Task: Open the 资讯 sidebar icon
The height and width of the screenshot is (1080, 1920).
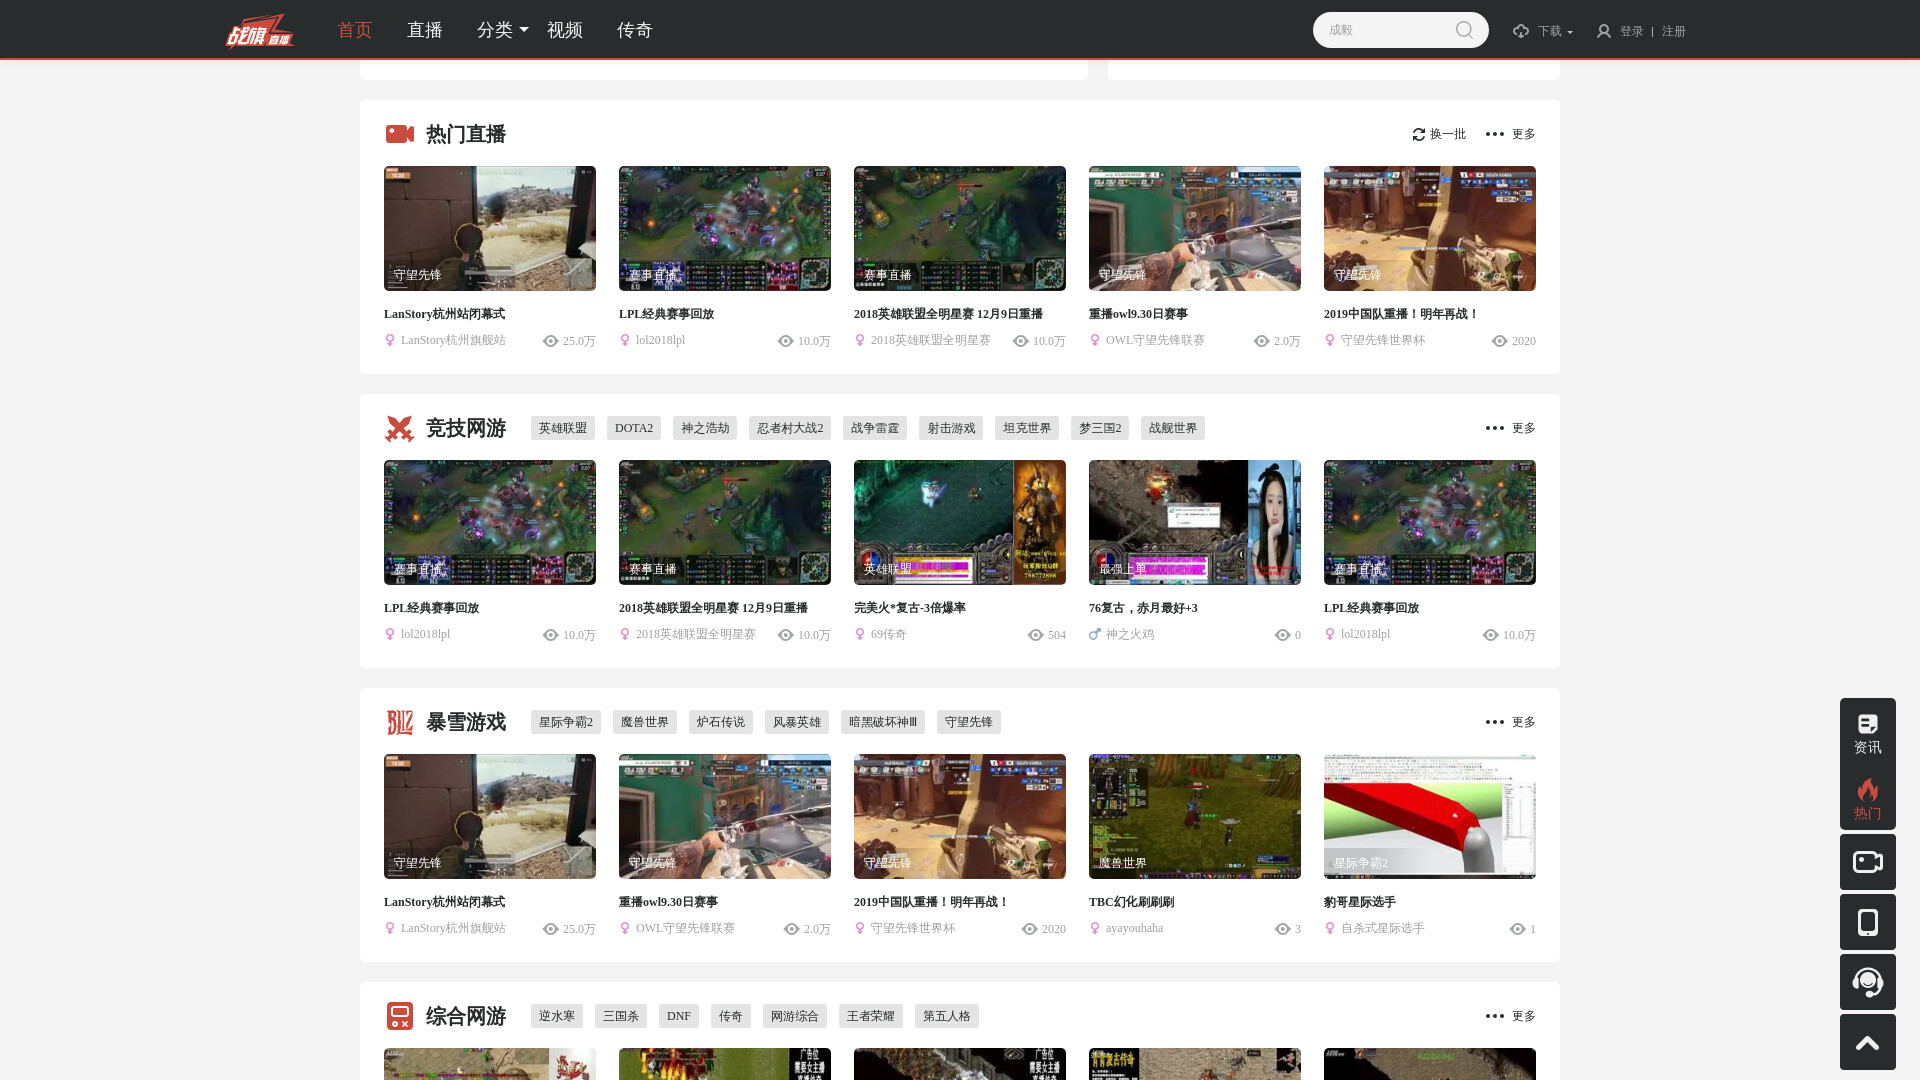Action: 1868,733
